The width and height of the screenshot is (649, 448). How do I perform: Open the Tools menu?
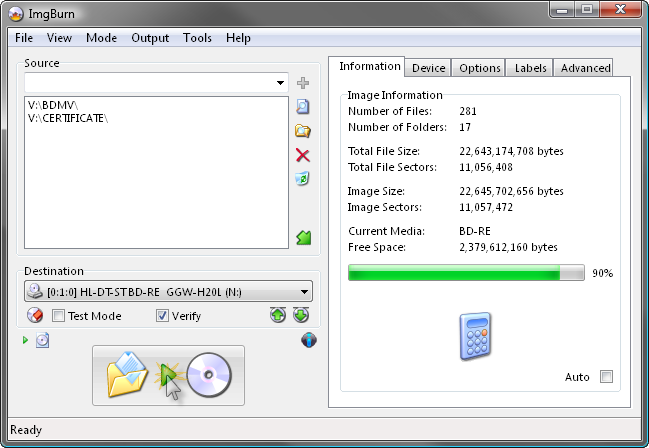pos(197,38)
